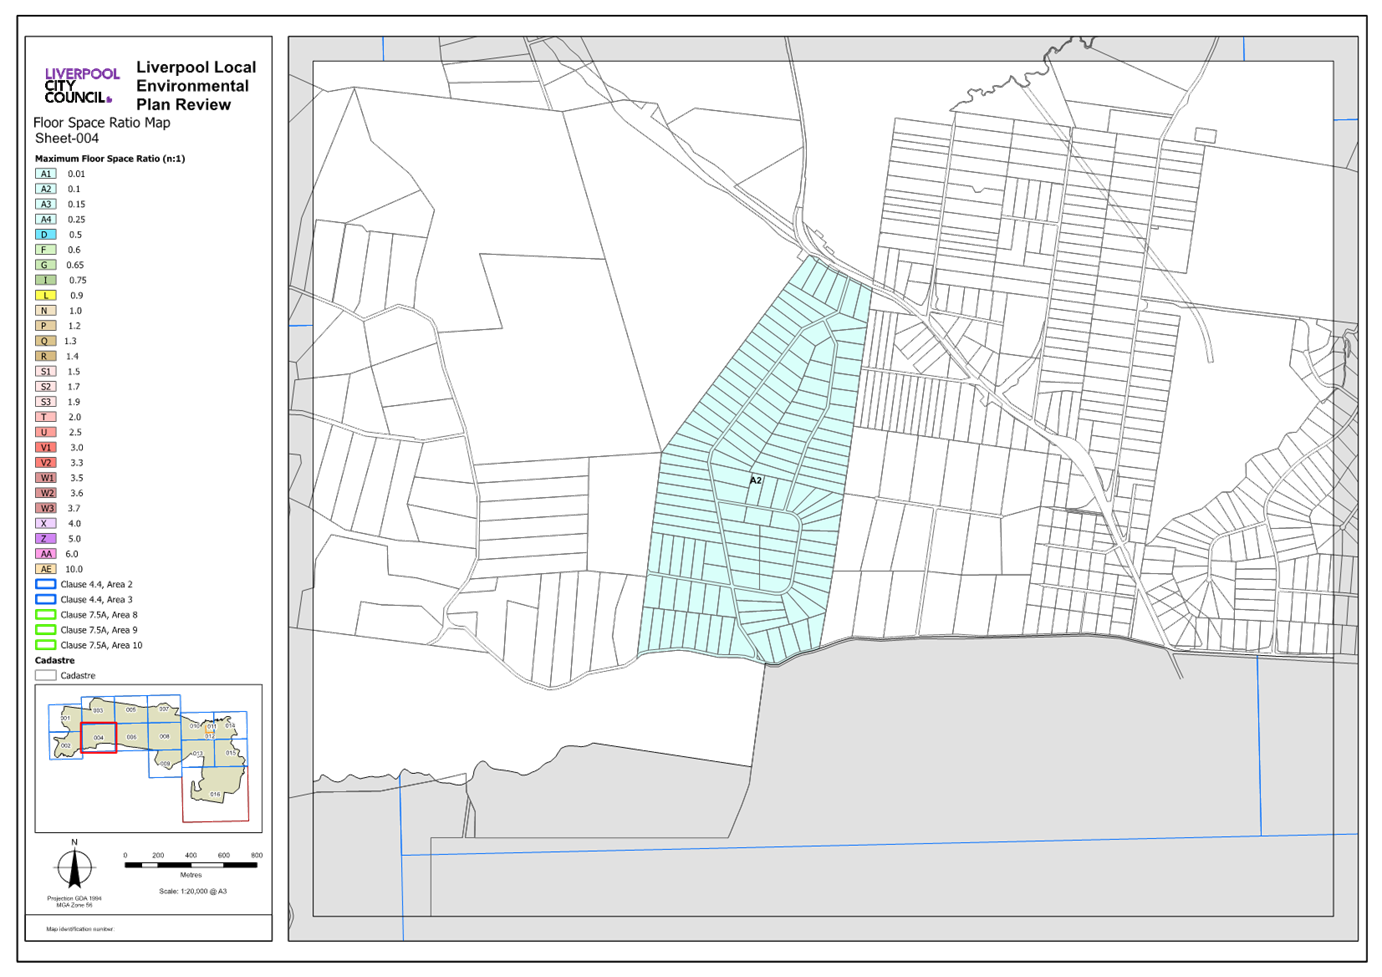The height and width of the screenshot is (977, 1382).
Task: Click the yellow L legend swatch
Action: click(45, 296)
